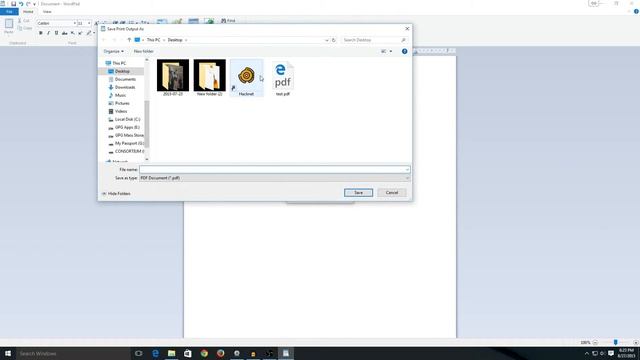Image resolution: width=640 pixels, height=360 pixels.
Task: Click the WordPad zoom slider handle
Action: coord(616,342)
